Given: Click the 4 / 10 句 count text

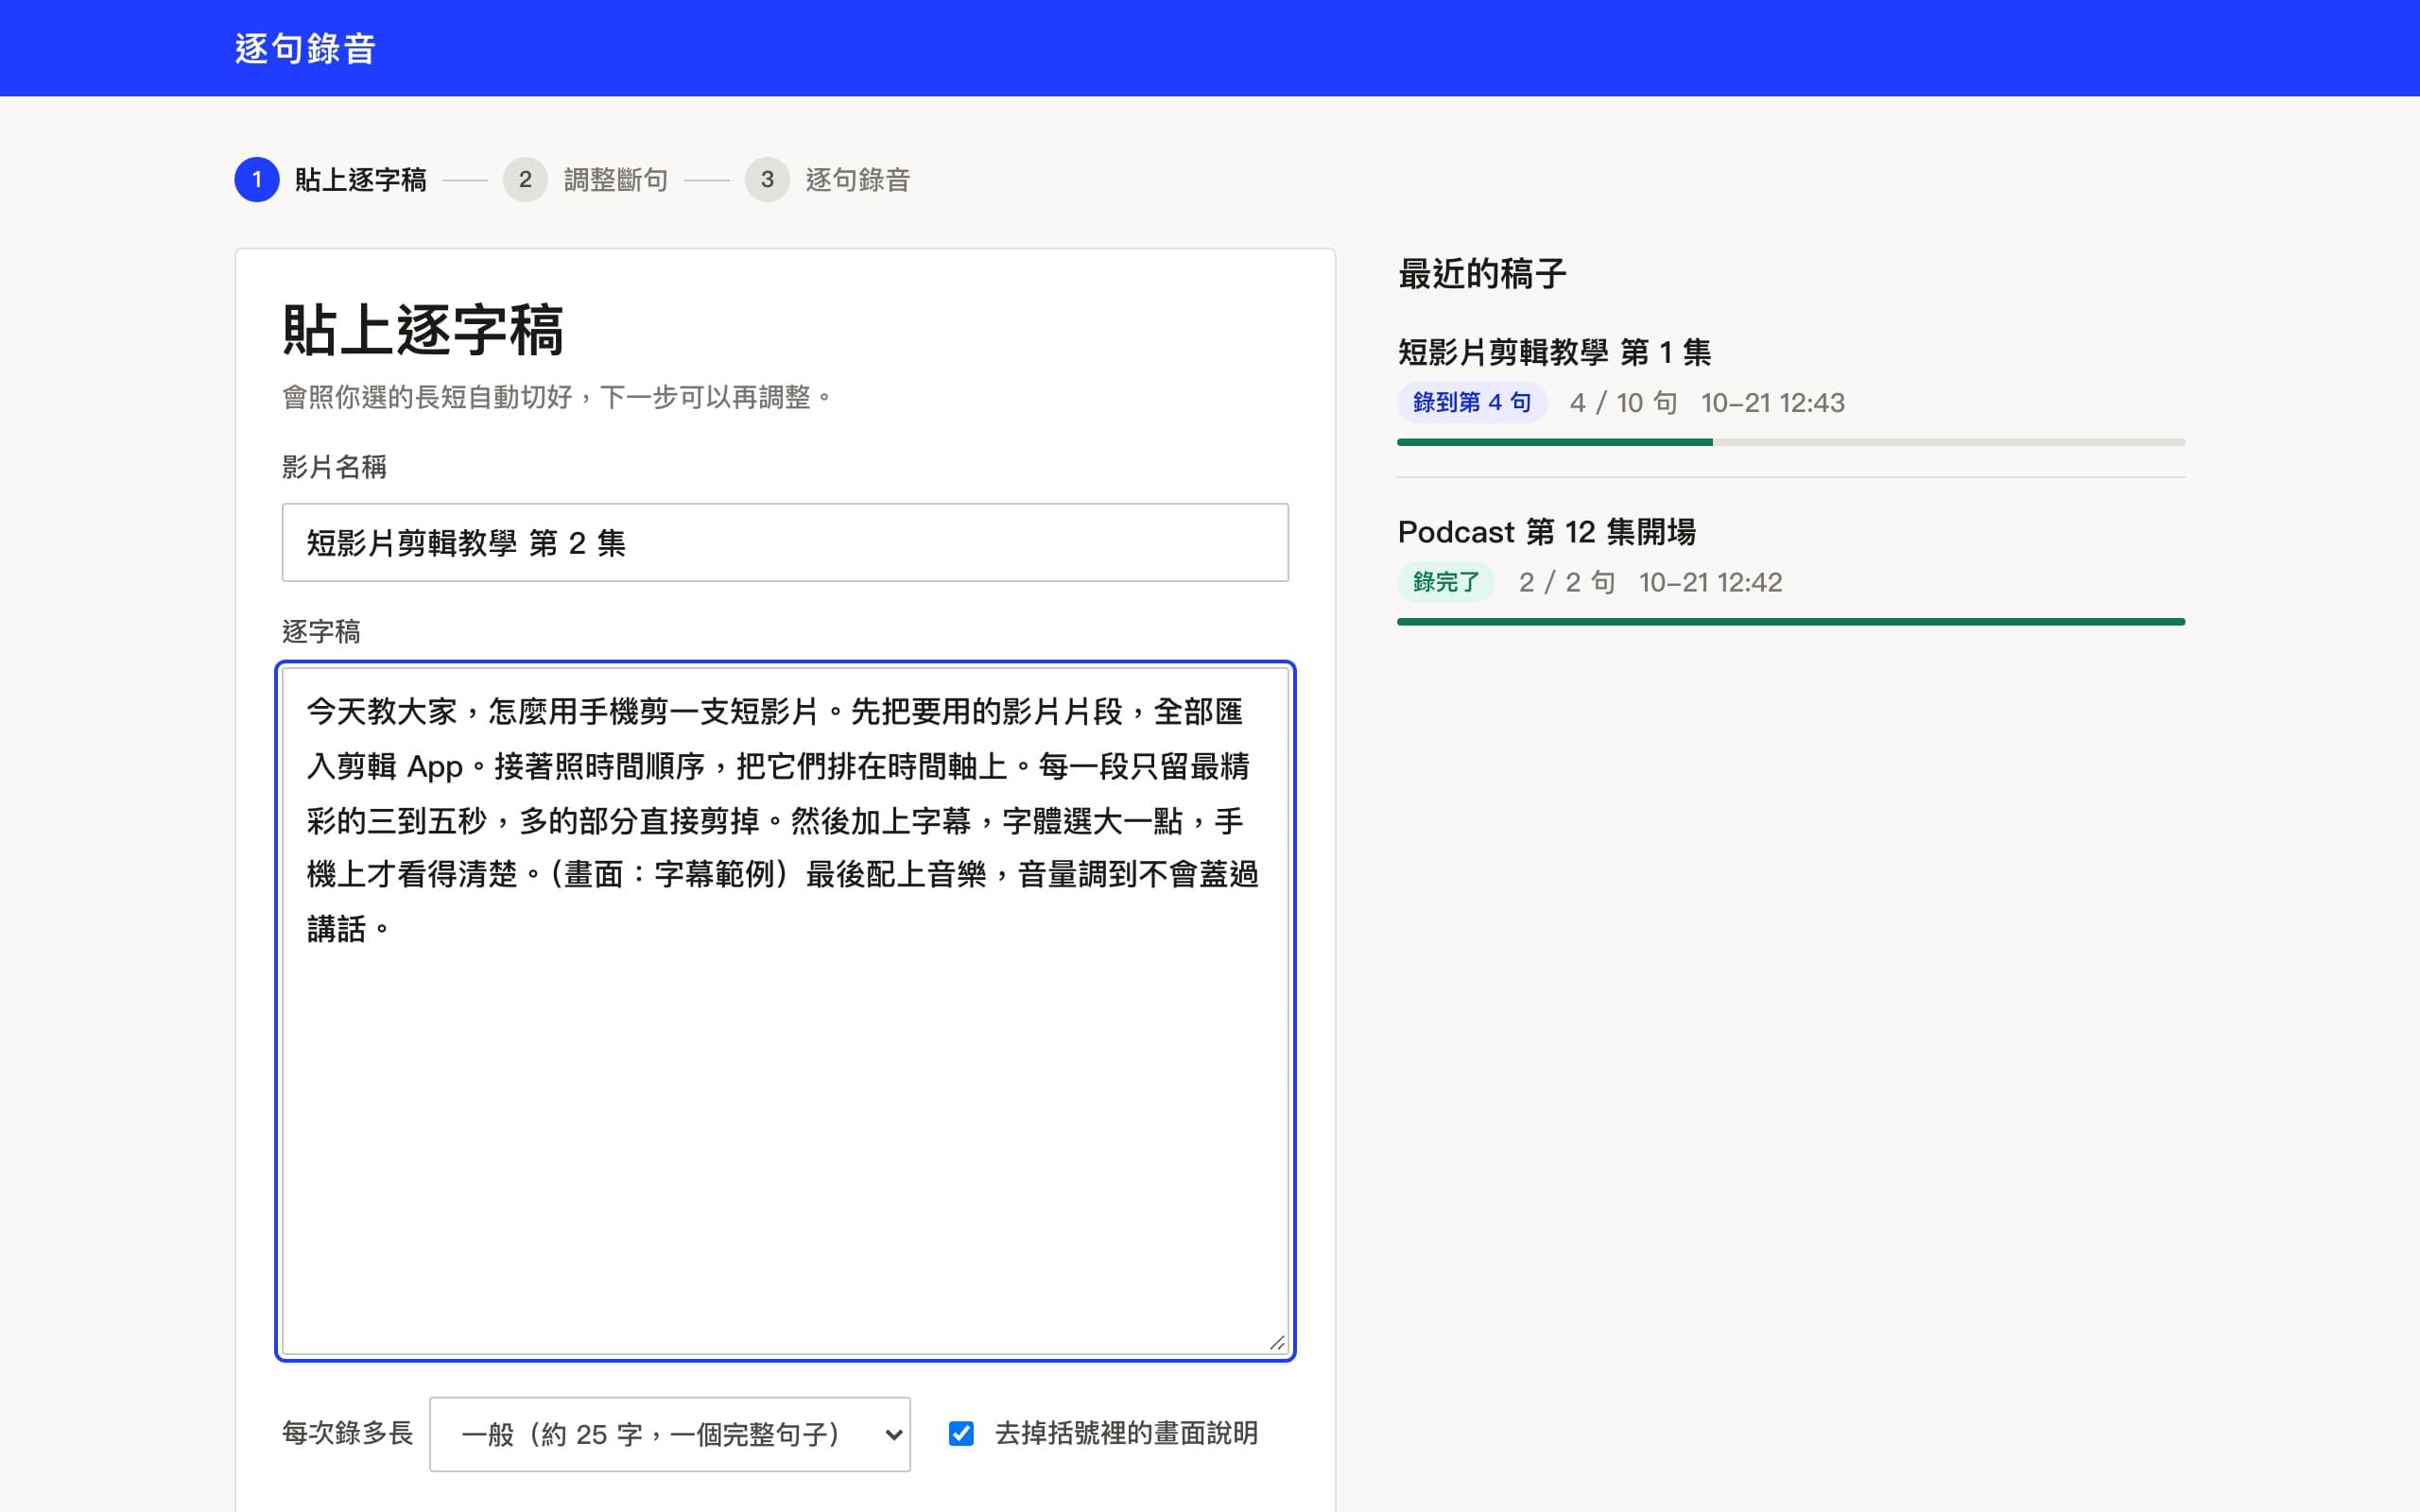Looking at the screenshot, I should (1624, 402).
